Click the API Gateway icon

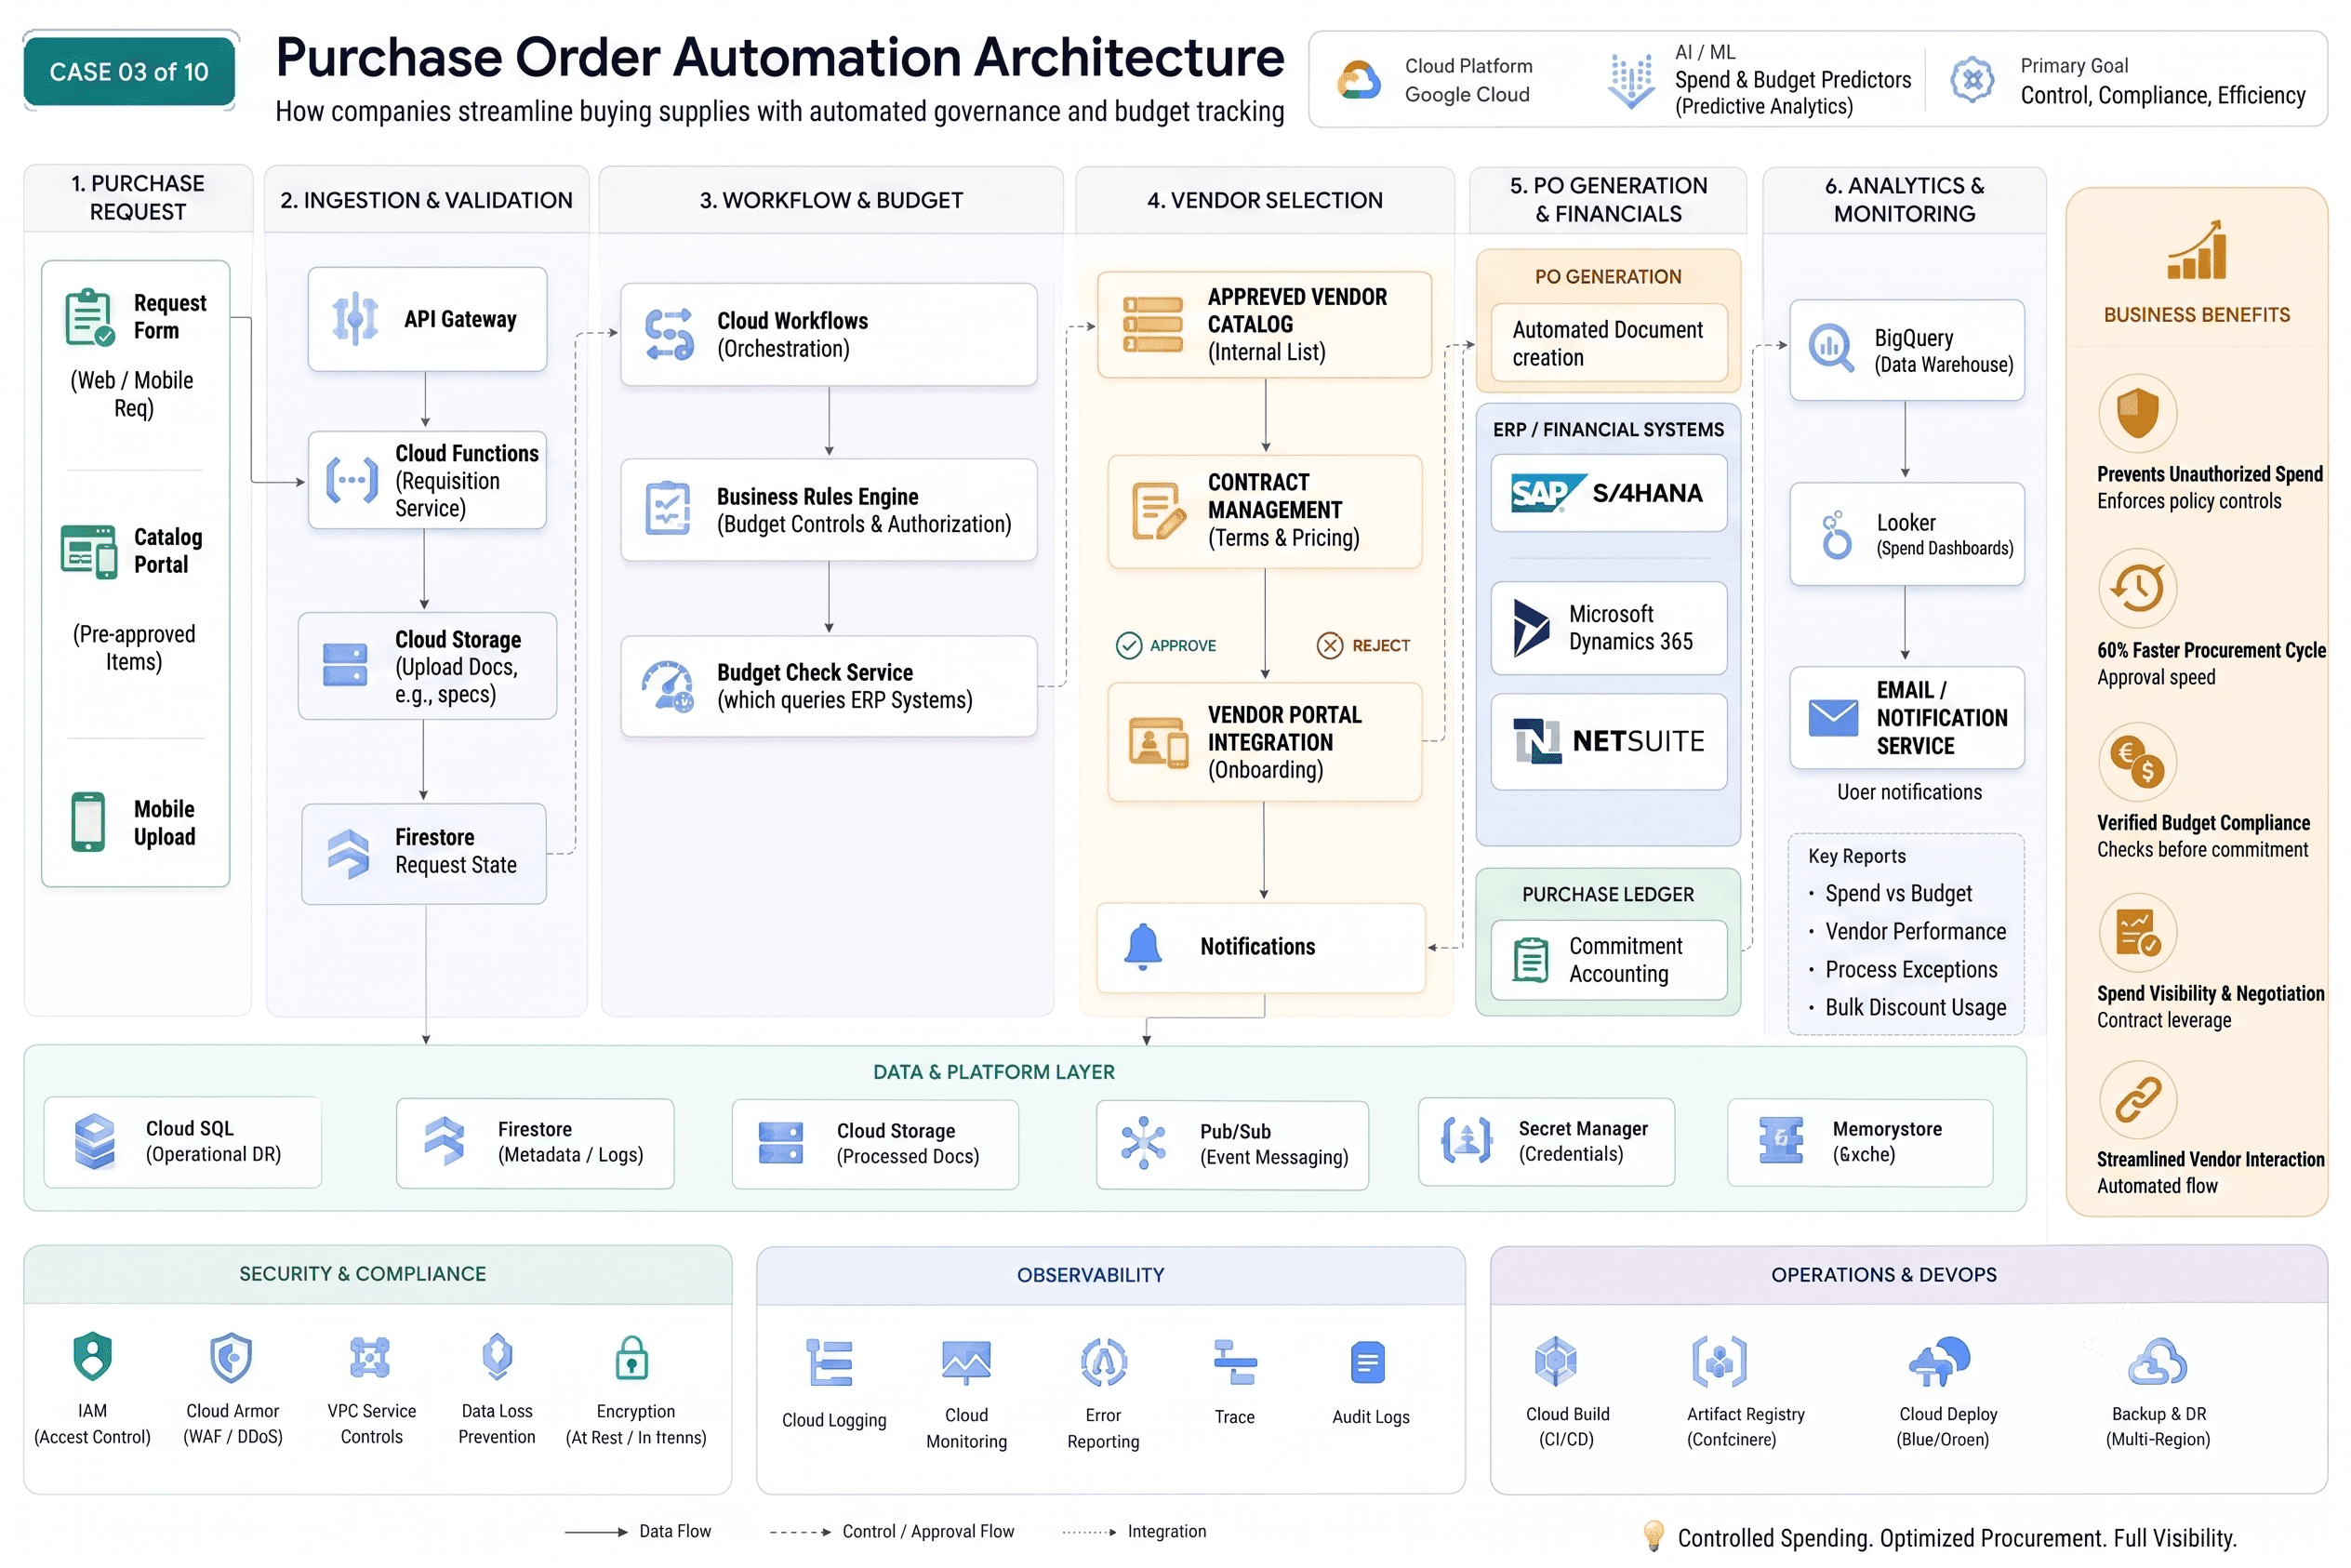[x=355, y=319]
